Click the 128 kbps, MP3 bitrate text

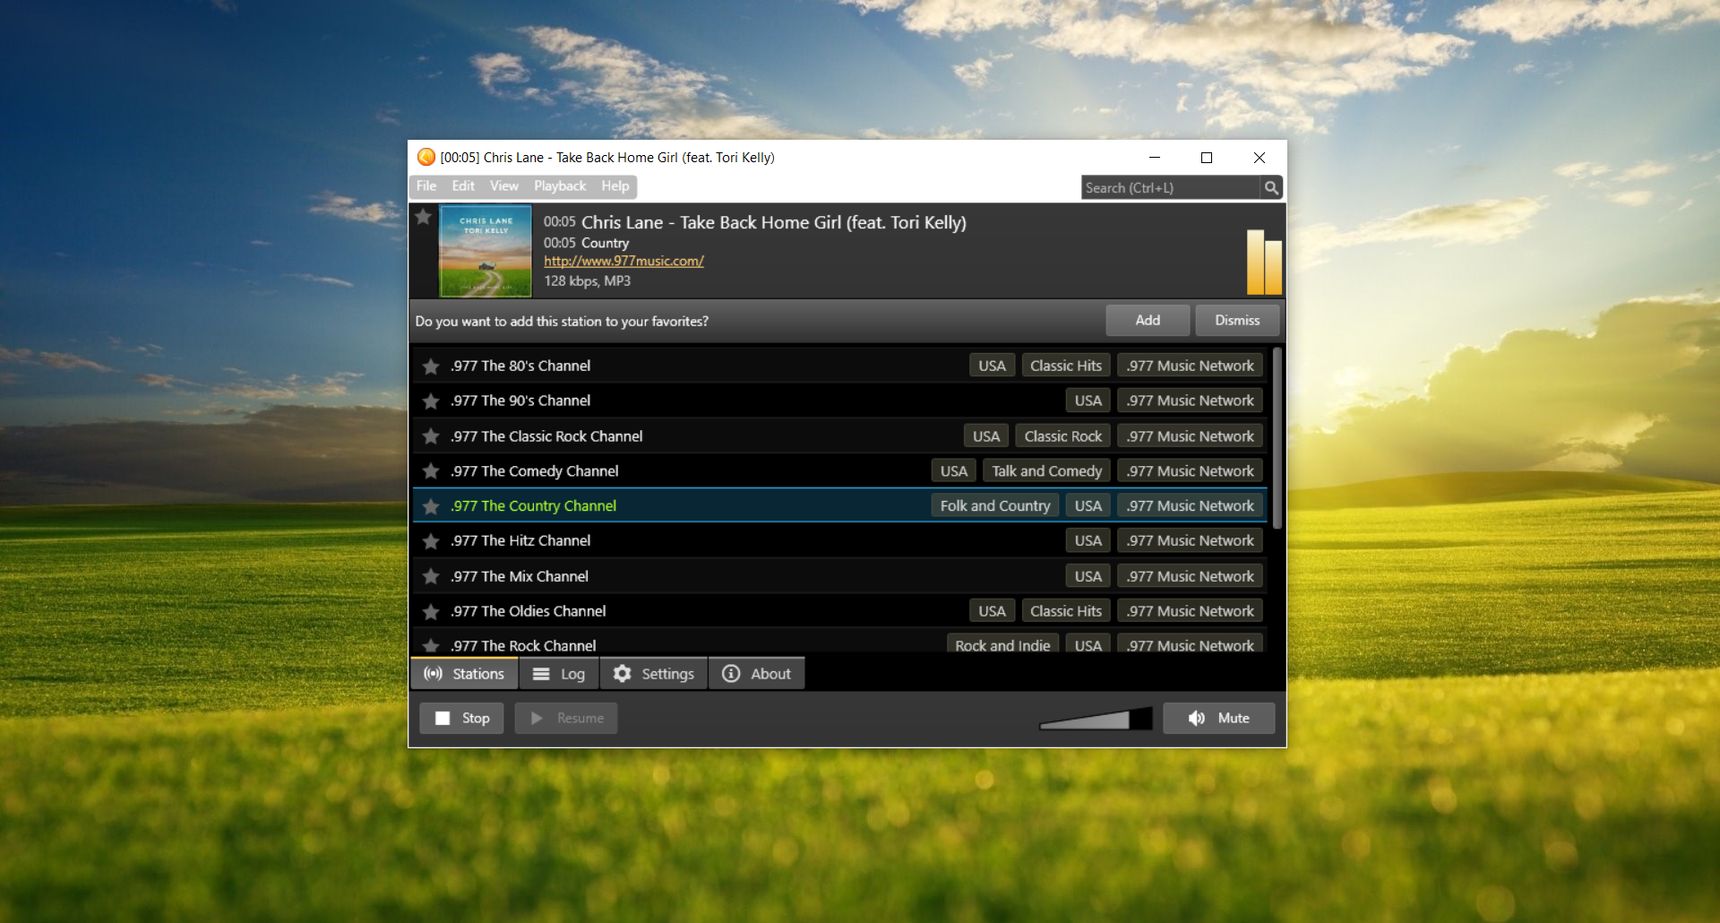click(587, 281)
